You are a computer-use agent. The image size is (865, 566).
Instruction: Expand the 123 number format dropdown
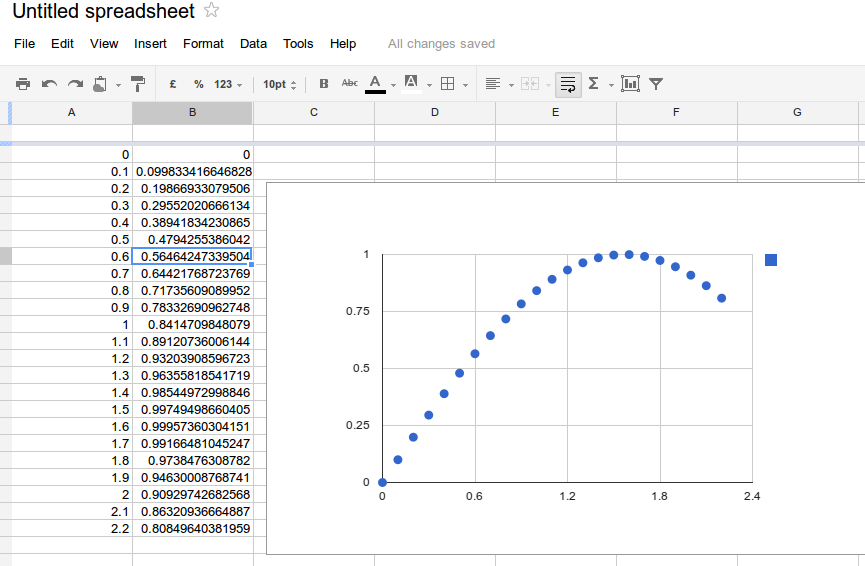coord(229,84)
